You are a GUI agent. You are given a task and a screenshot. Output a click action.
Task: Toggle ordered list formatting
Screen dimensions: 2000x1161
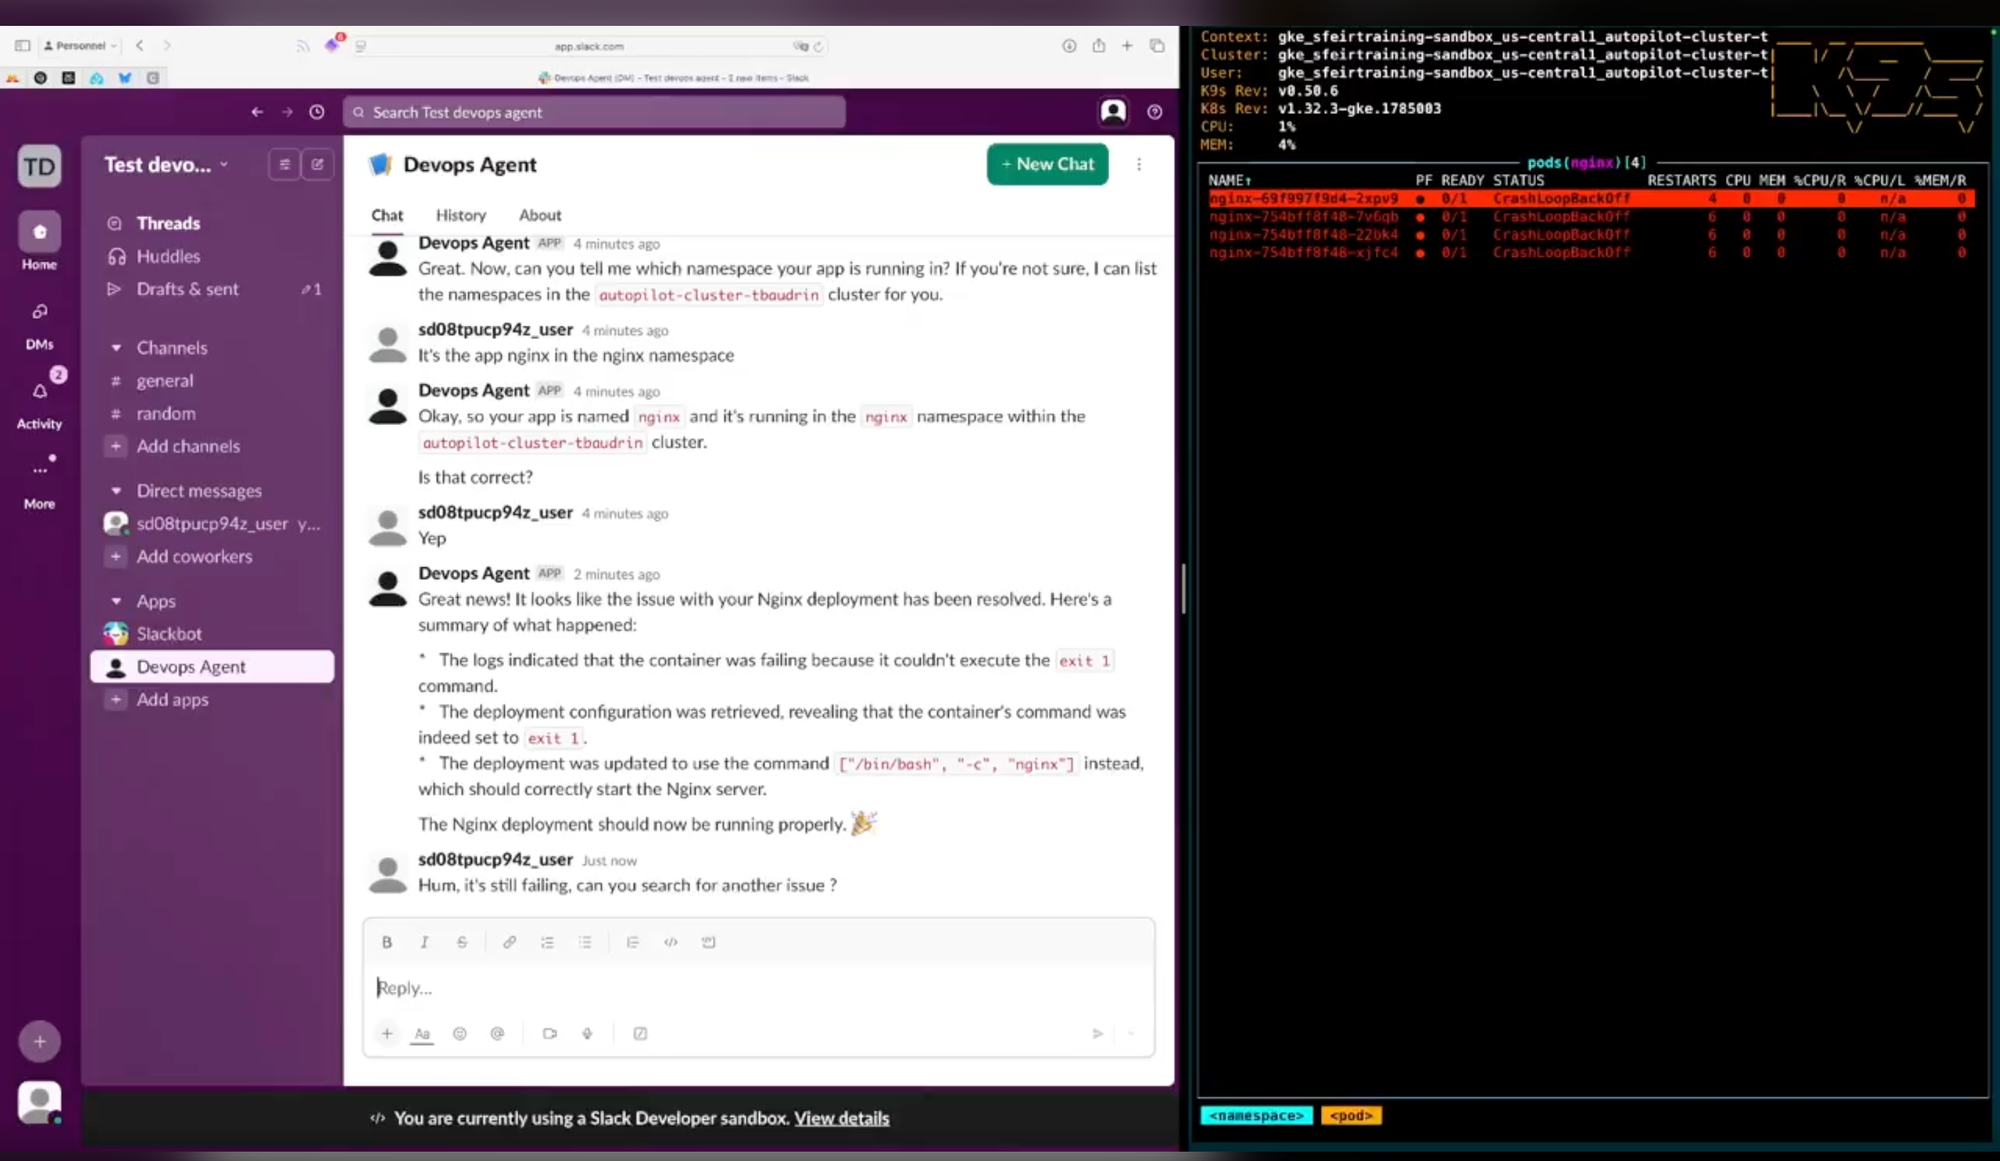tap(547, 942)
